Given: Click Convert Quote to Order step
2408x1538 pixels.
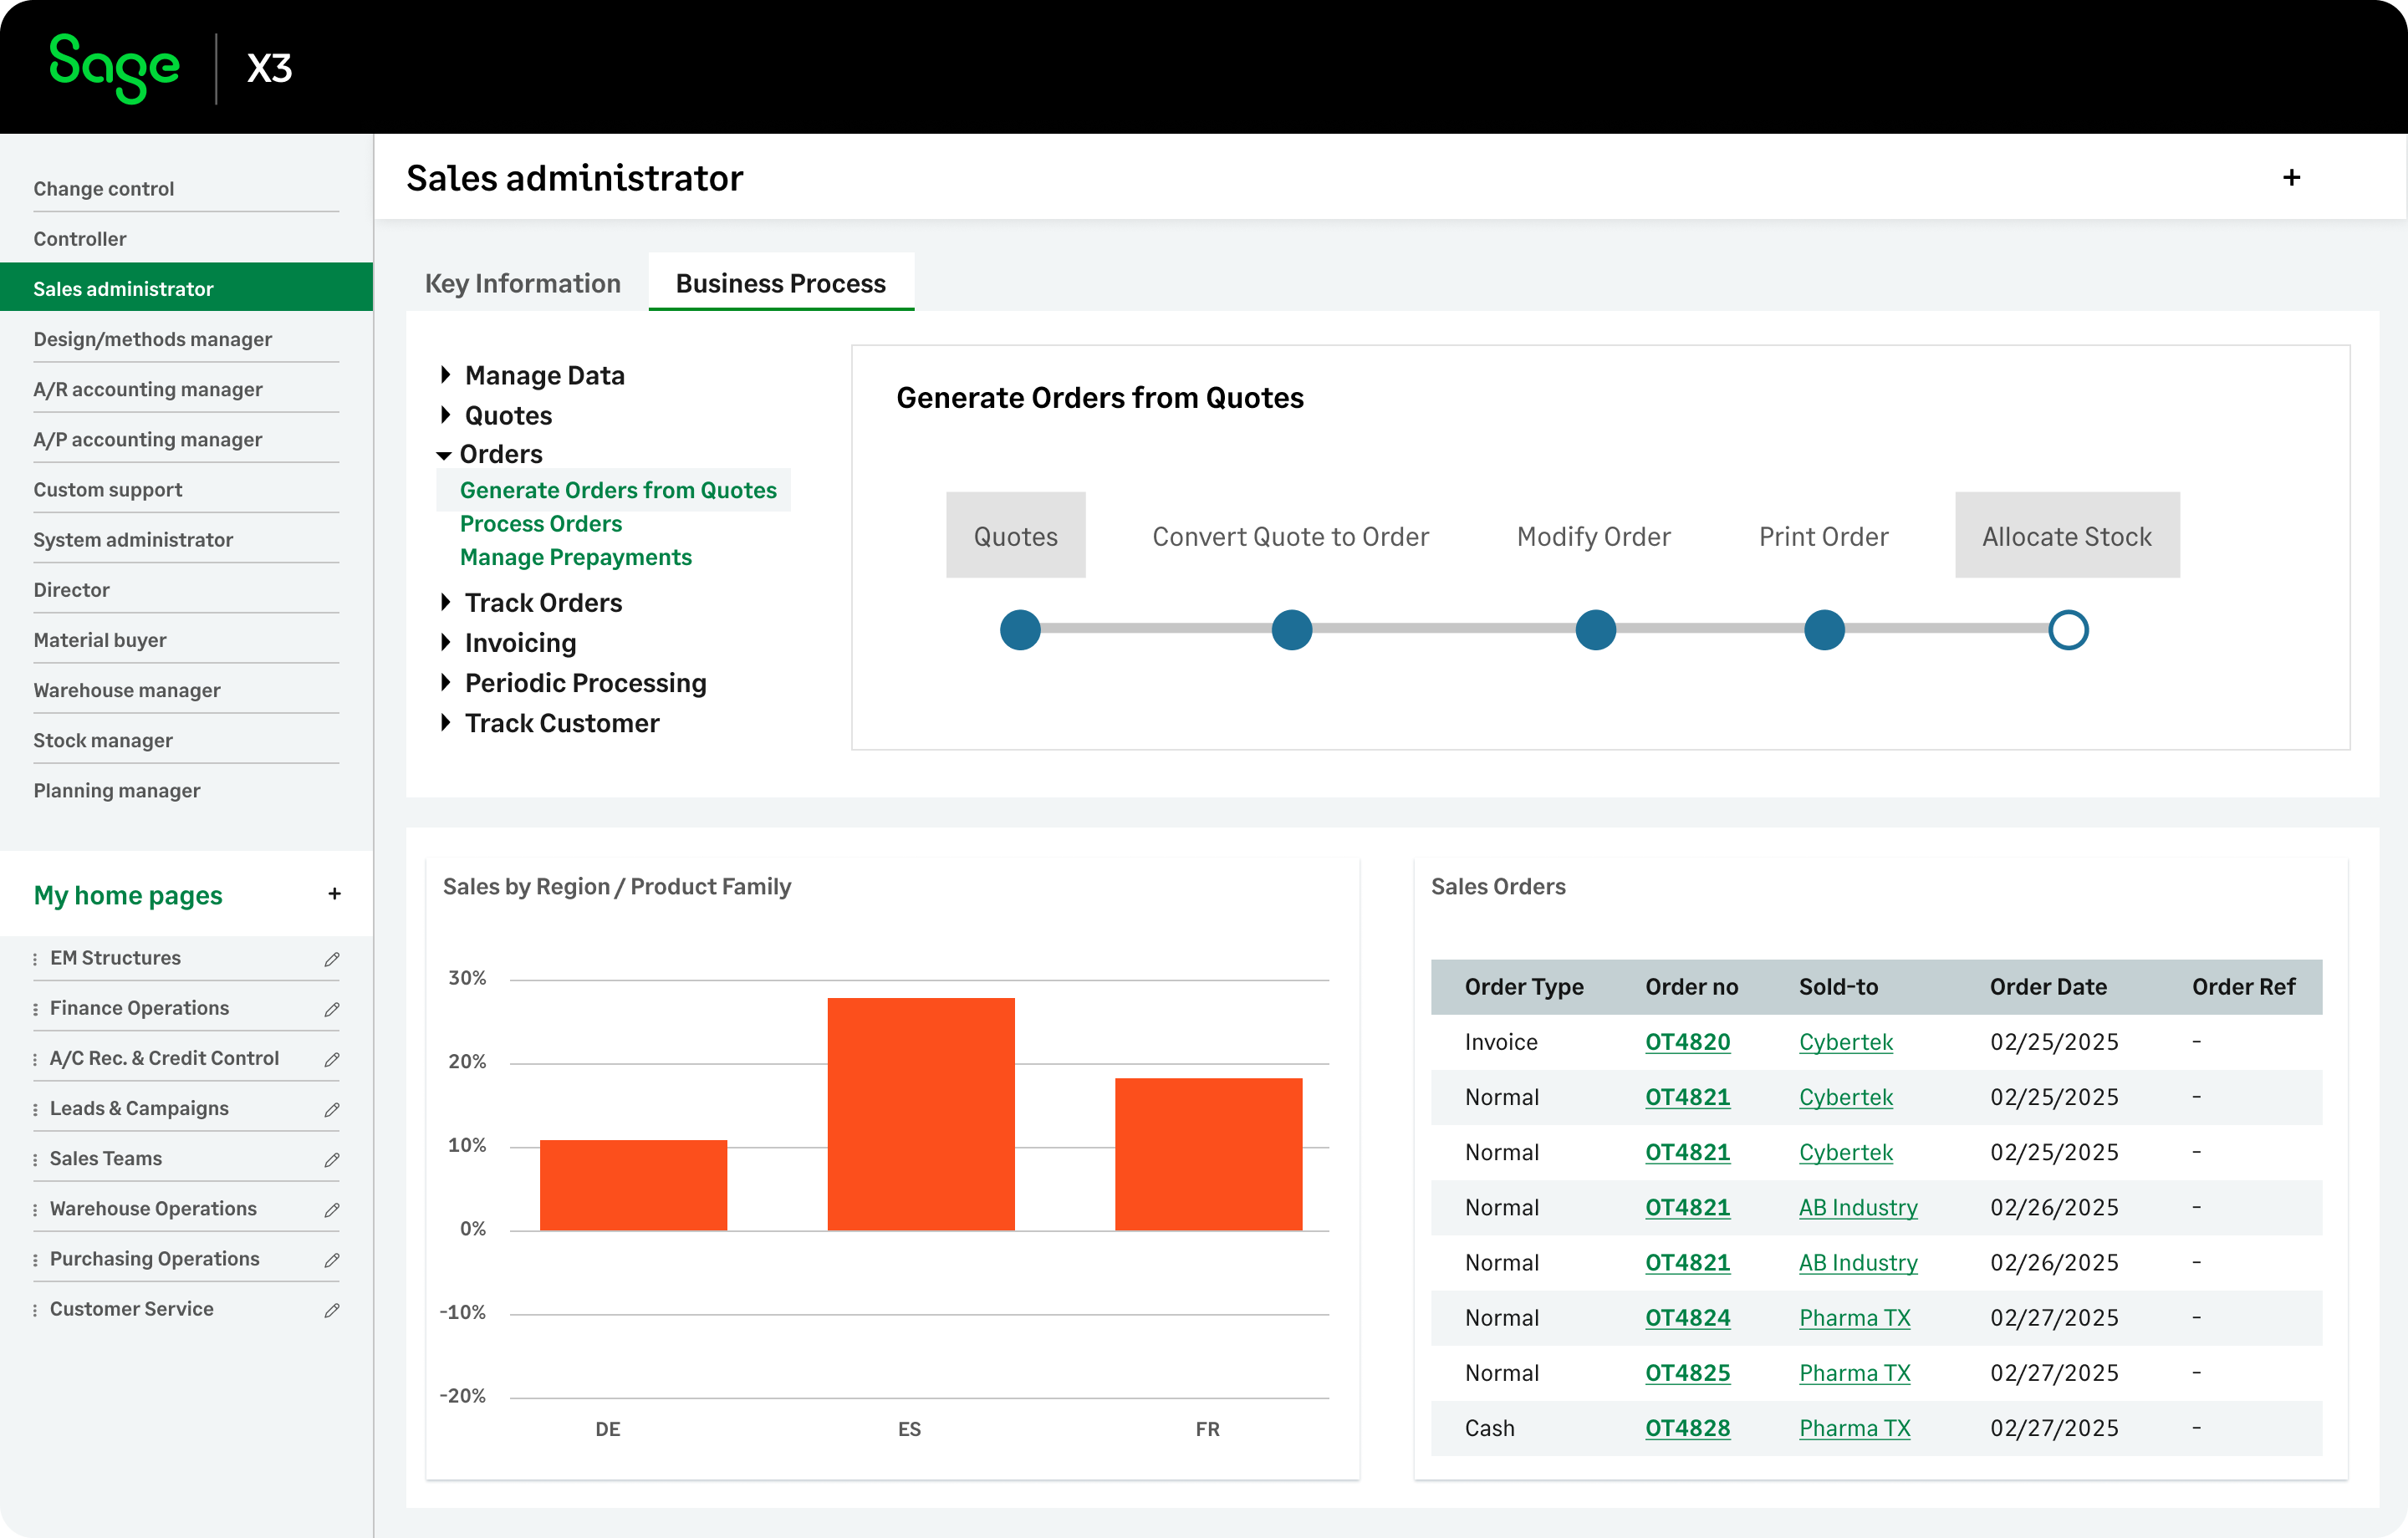Looking at the screenshot, I should (x=1291, y=537).
